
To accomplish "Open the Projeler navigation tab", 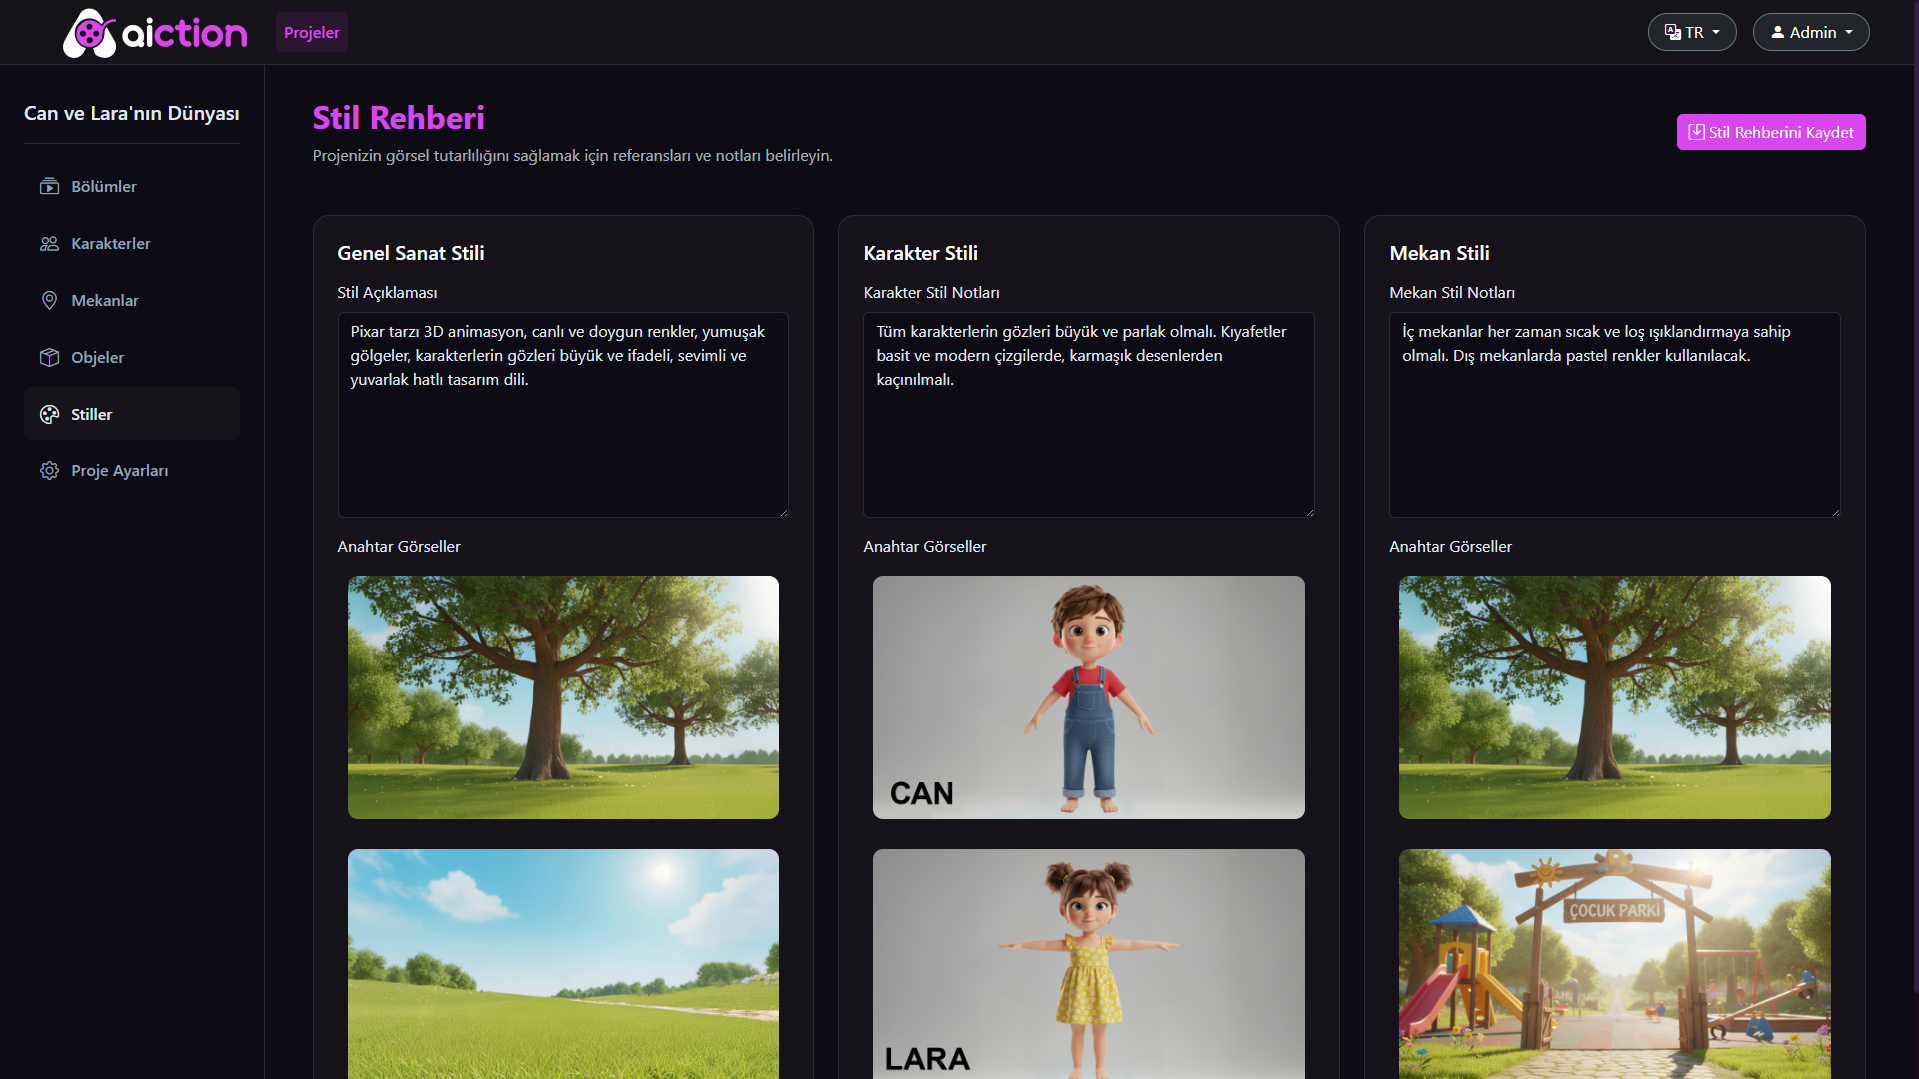I will pyautogui.click(x=311, y=32).
